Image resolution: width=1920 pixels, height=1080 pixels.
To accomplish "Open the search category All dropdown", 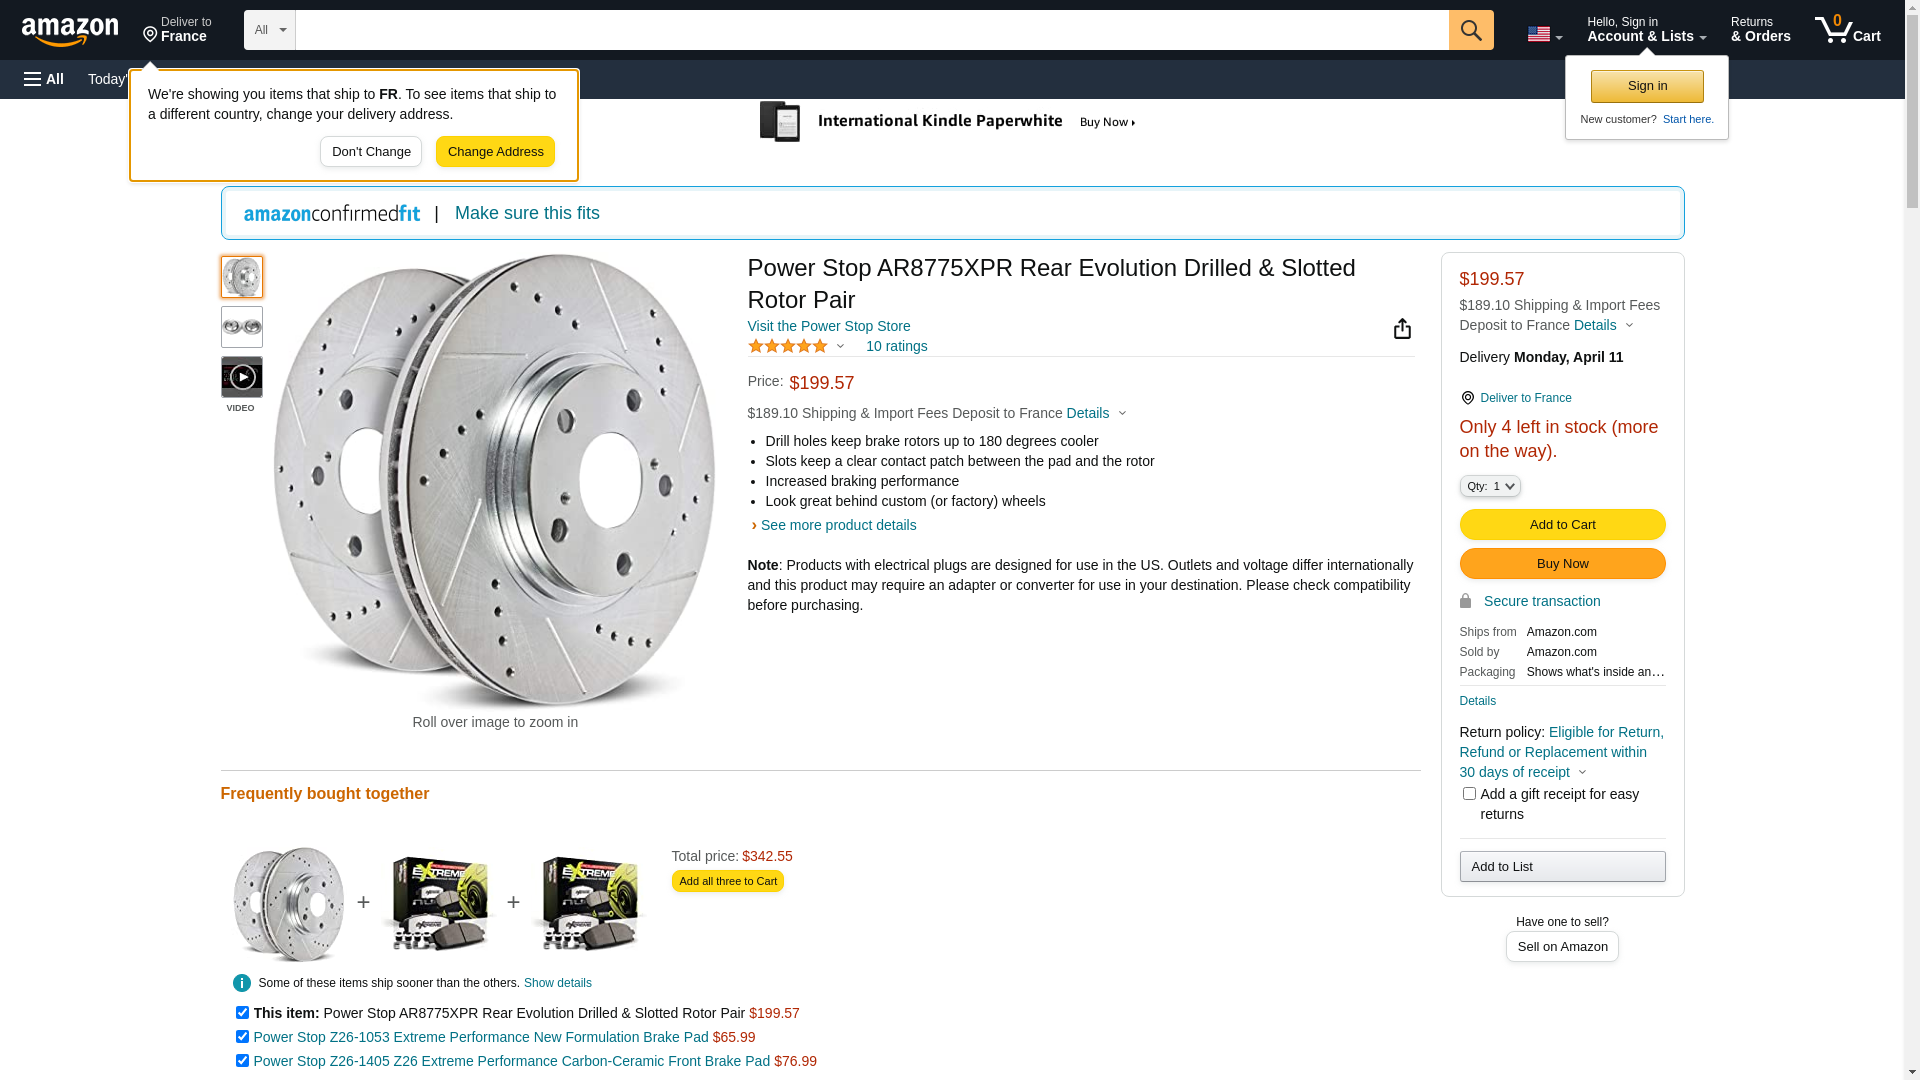I will click(269, 30).
